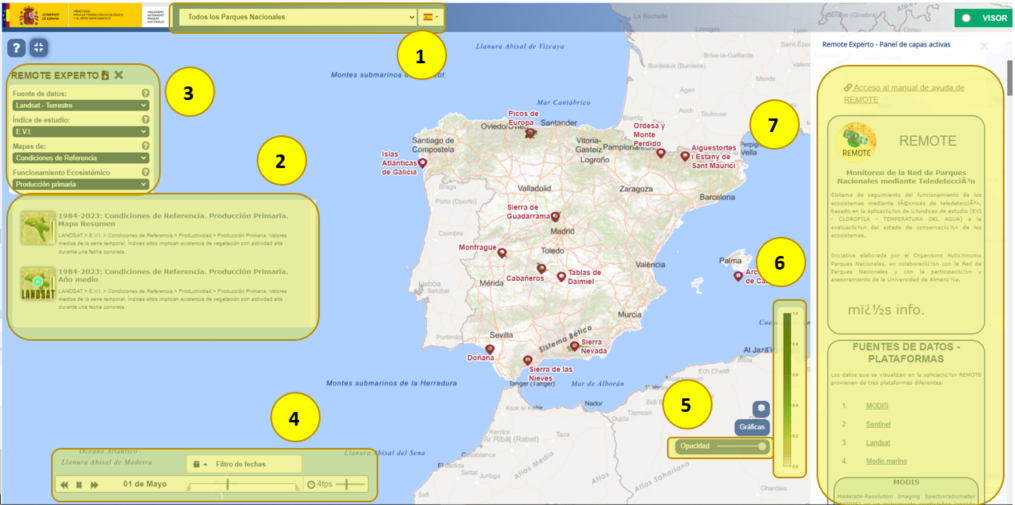Open the Sentinel platform link
The height and width of the screenshot is (505, 1015).
[878, 425]
